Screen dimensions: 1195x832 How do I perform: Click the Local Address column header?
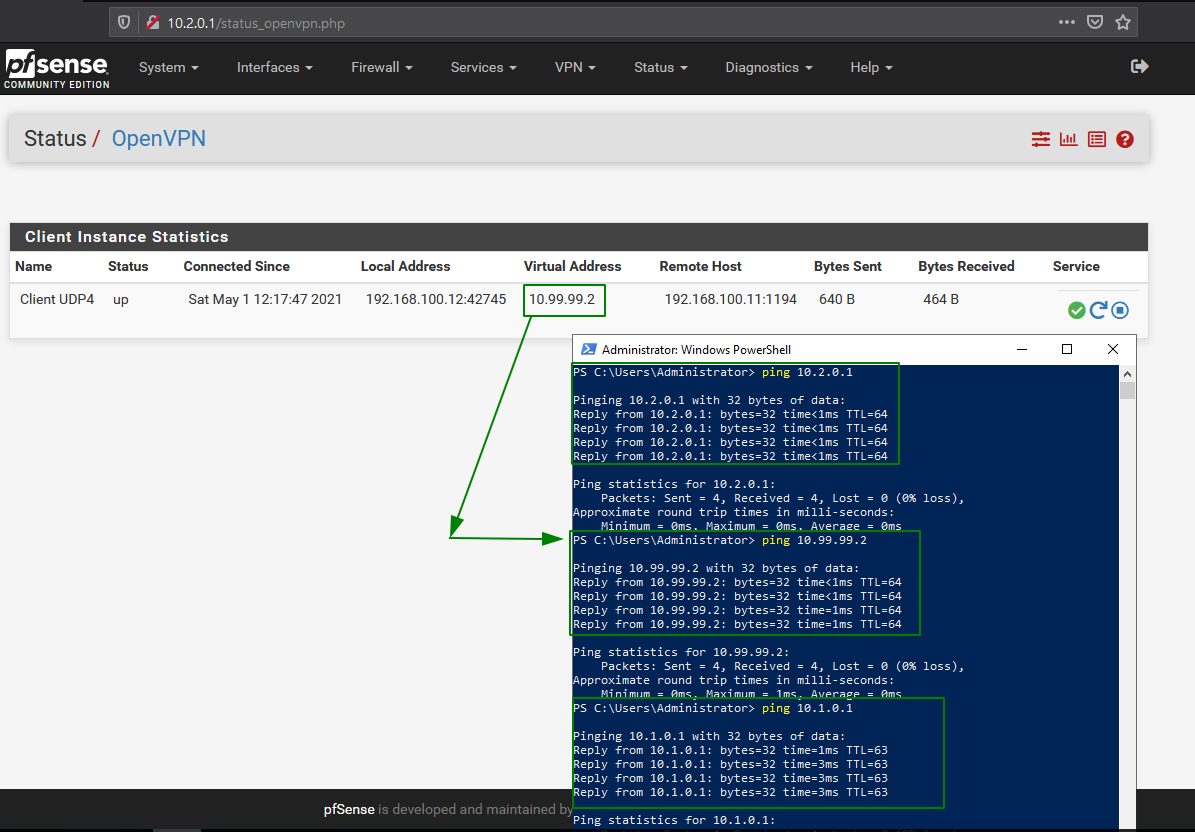coord(405,267)
